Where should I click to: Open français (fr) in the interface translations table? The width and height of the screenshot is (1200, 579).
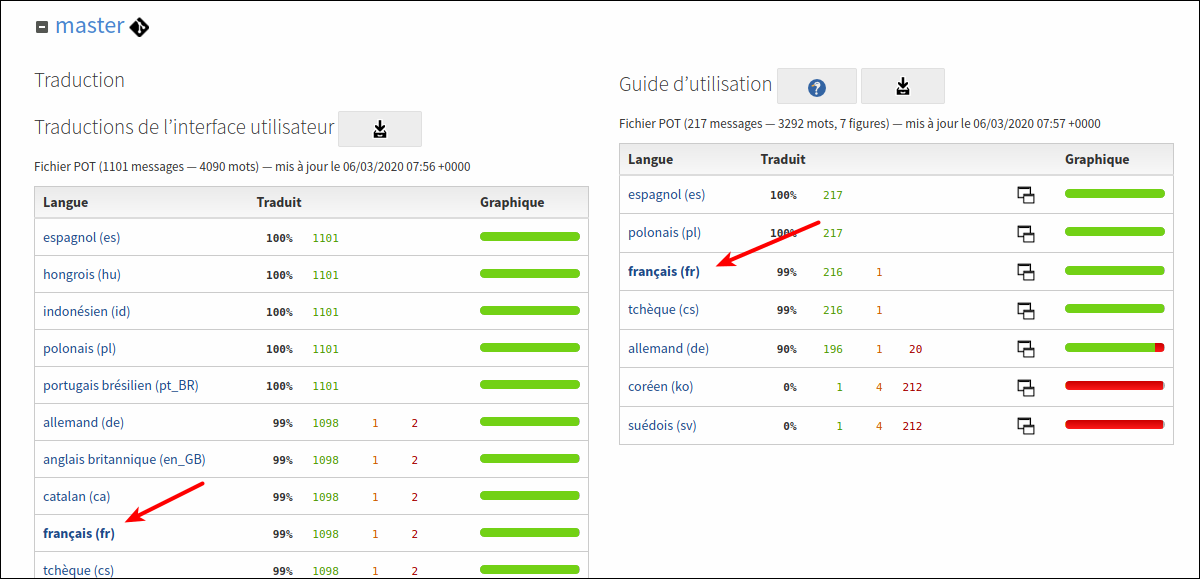click(79, 534)
